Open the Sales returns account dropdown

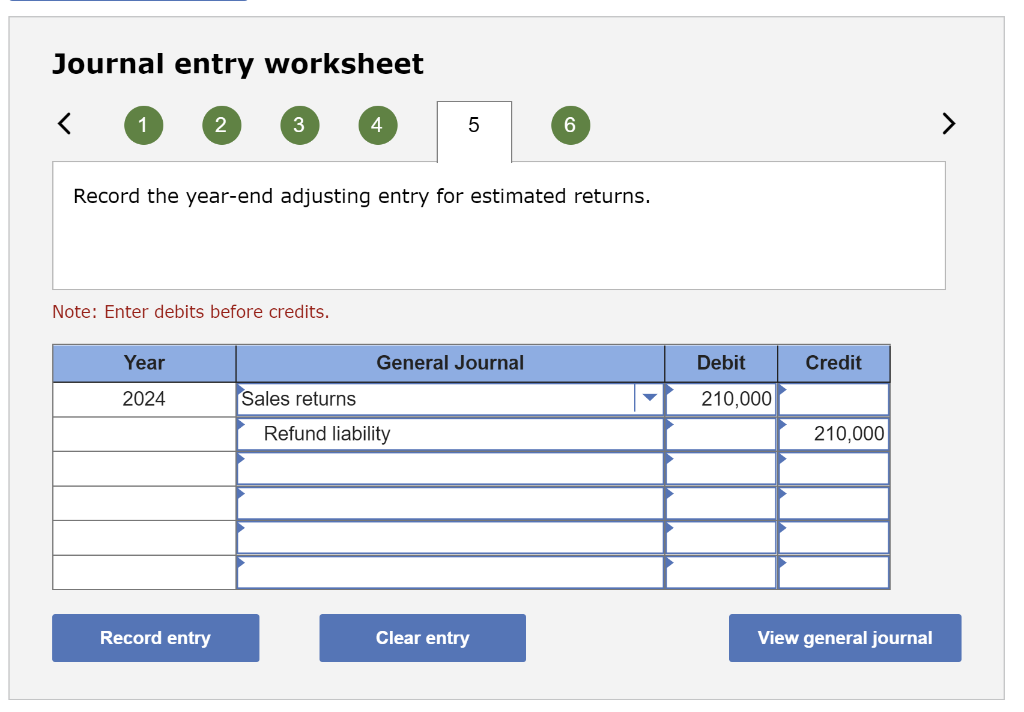[650, 398]
